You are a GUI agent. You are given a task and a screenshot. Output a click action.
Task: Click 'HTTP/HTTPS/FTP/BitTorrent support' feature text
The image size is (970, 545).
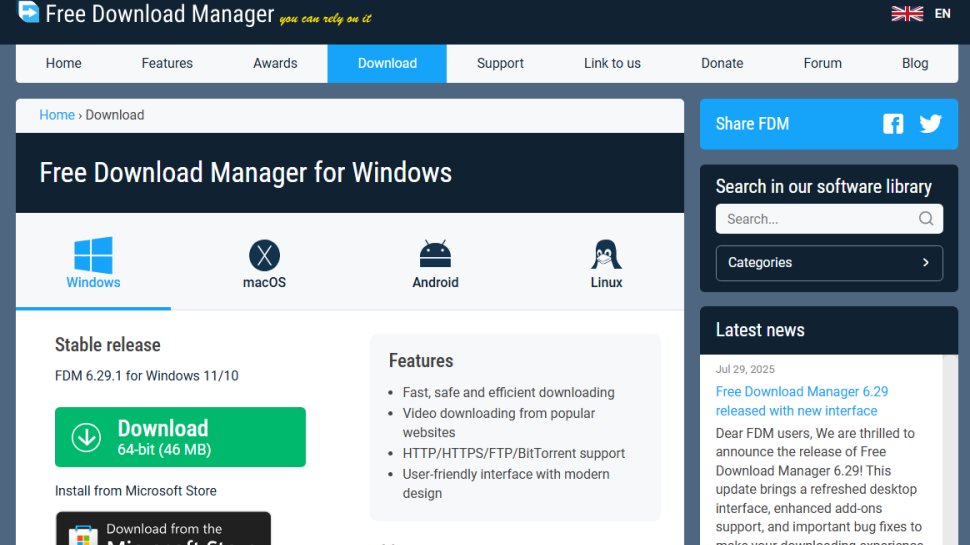513,453
